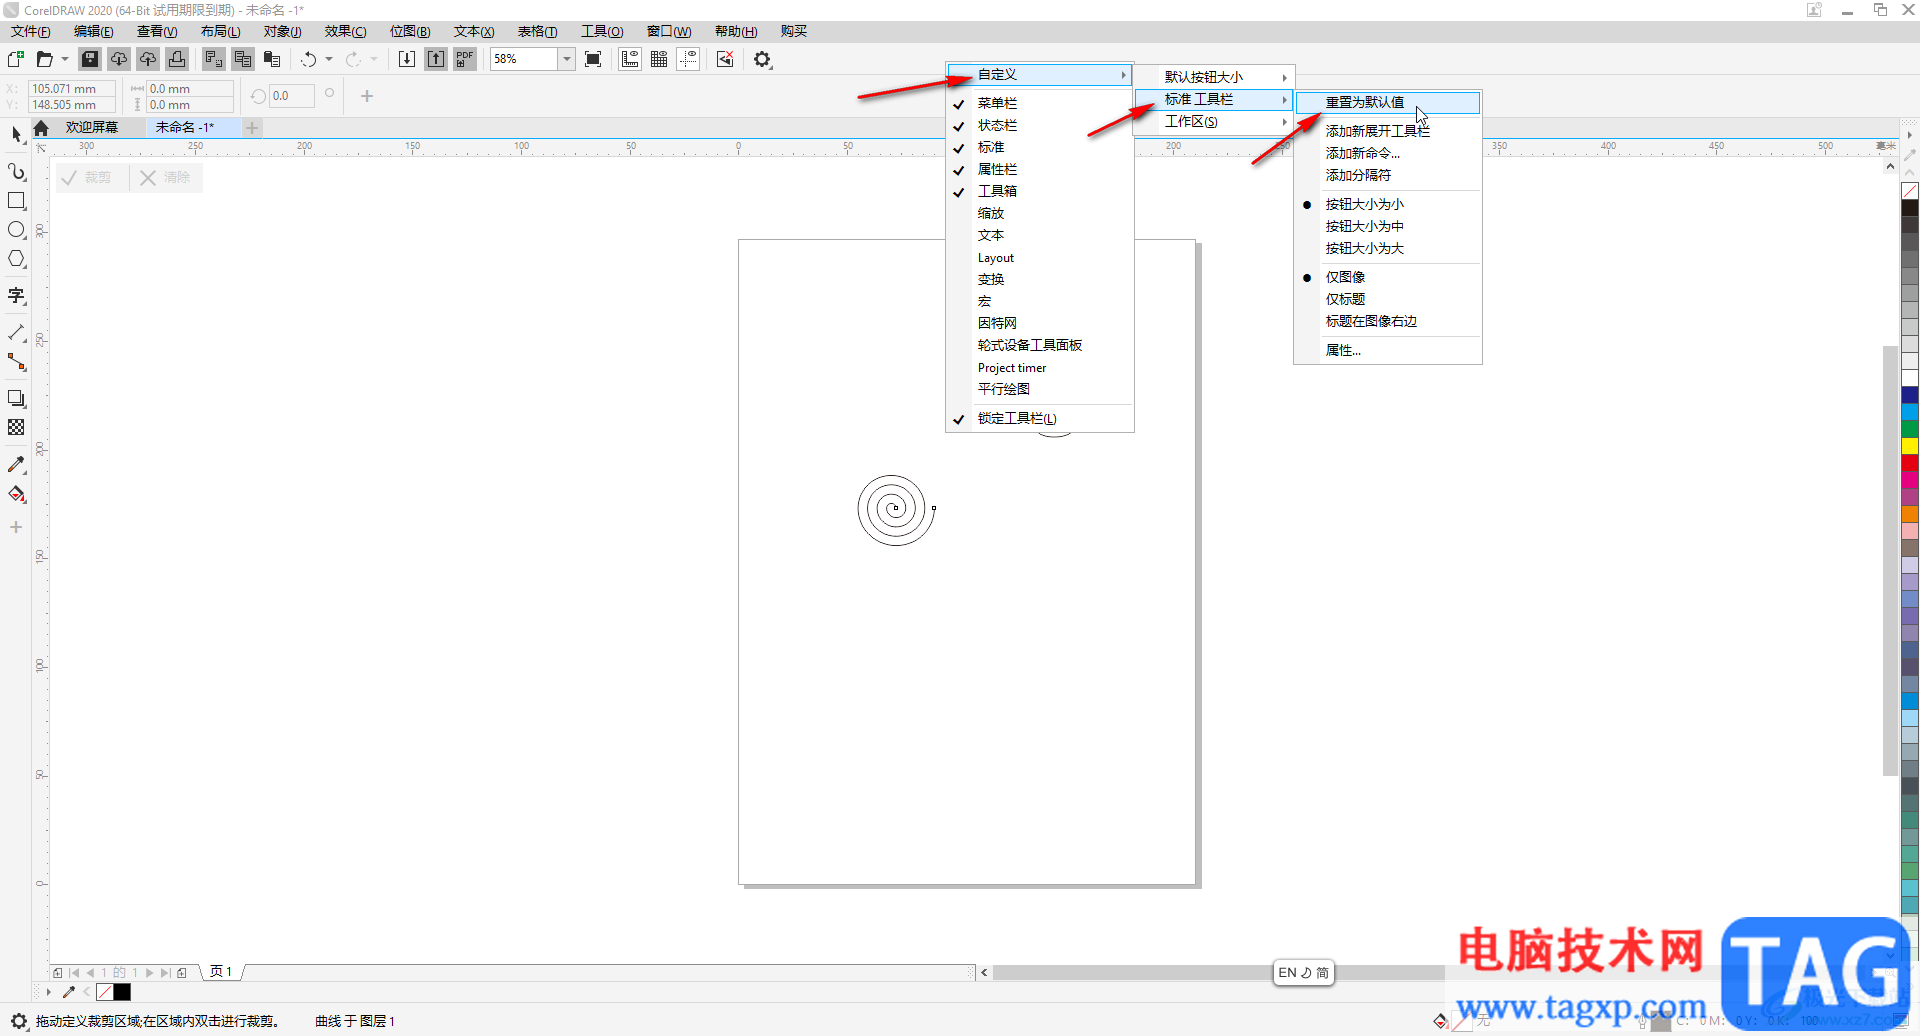Click 添加新命令... entry
1920x1036 pixels.
pyautogui.click(x=1388, y=153)
